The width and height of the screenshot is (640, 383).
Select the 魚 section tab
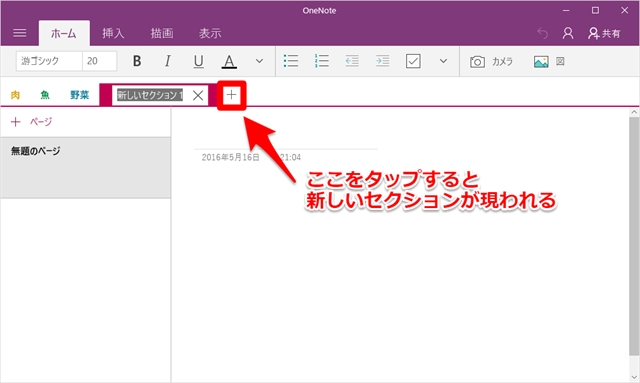[45, 95]
